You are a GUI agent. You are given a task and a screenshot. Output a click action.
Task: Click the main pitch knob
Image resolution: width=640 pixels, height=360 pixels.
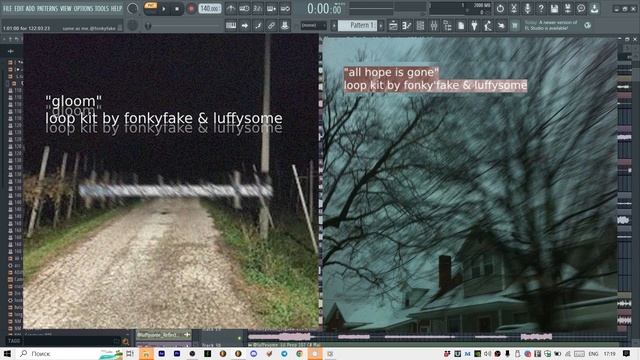132,25
